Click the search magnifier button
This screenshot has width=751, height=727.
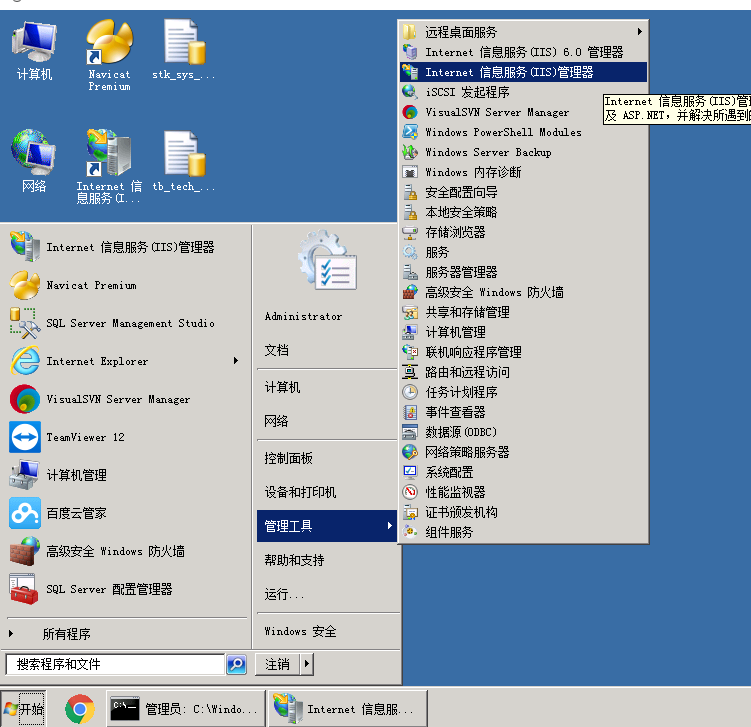[x=236, y=664]
